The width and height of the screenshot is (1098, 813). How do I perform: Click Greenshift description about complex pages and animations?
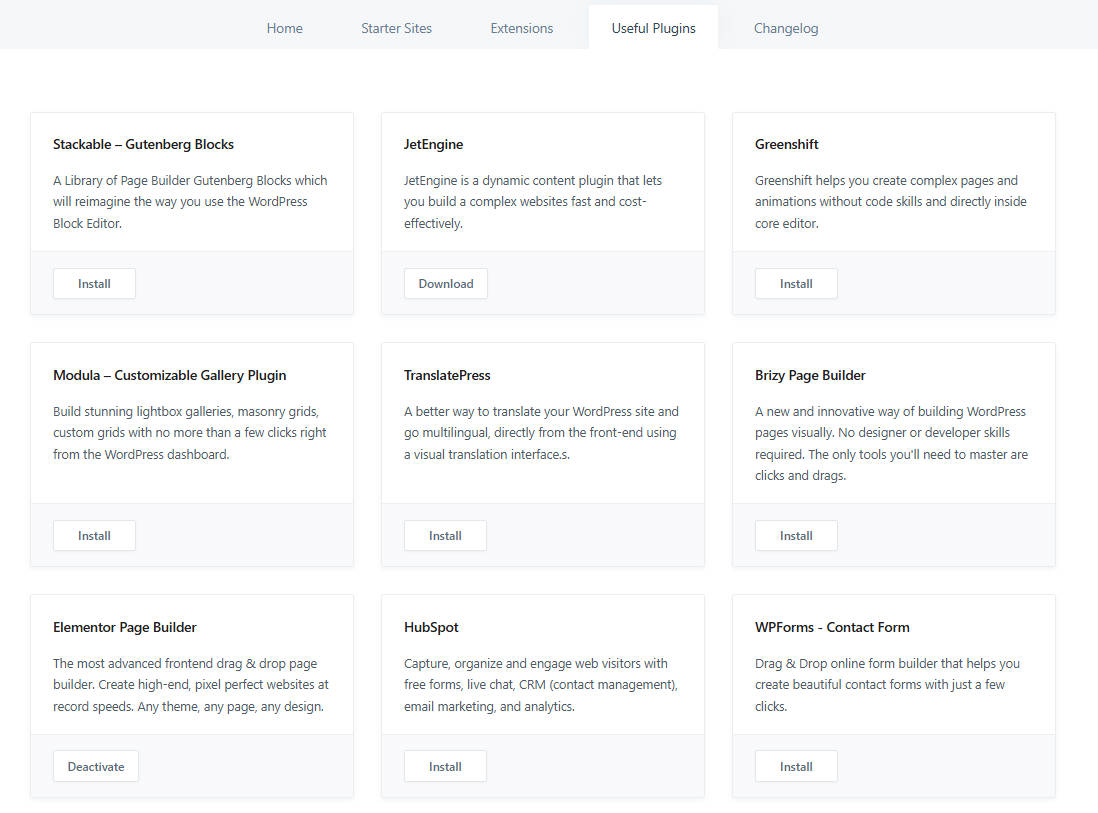(891, 202)
